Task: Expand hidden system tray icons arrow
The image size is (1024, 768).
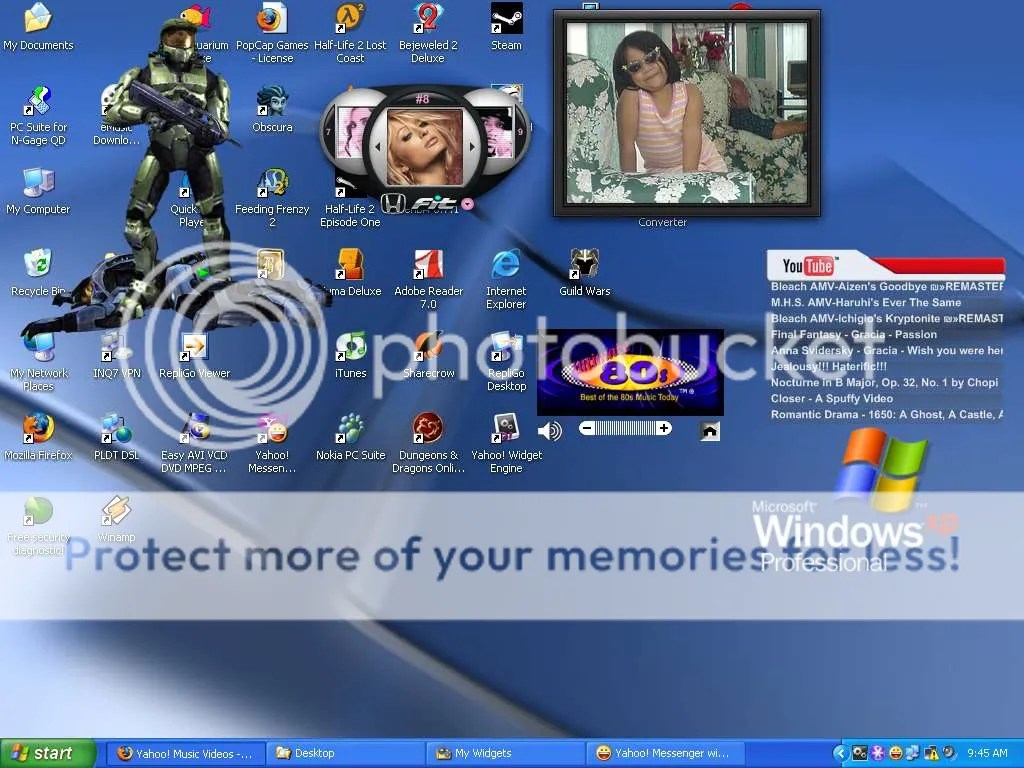Action: (841, 754)
